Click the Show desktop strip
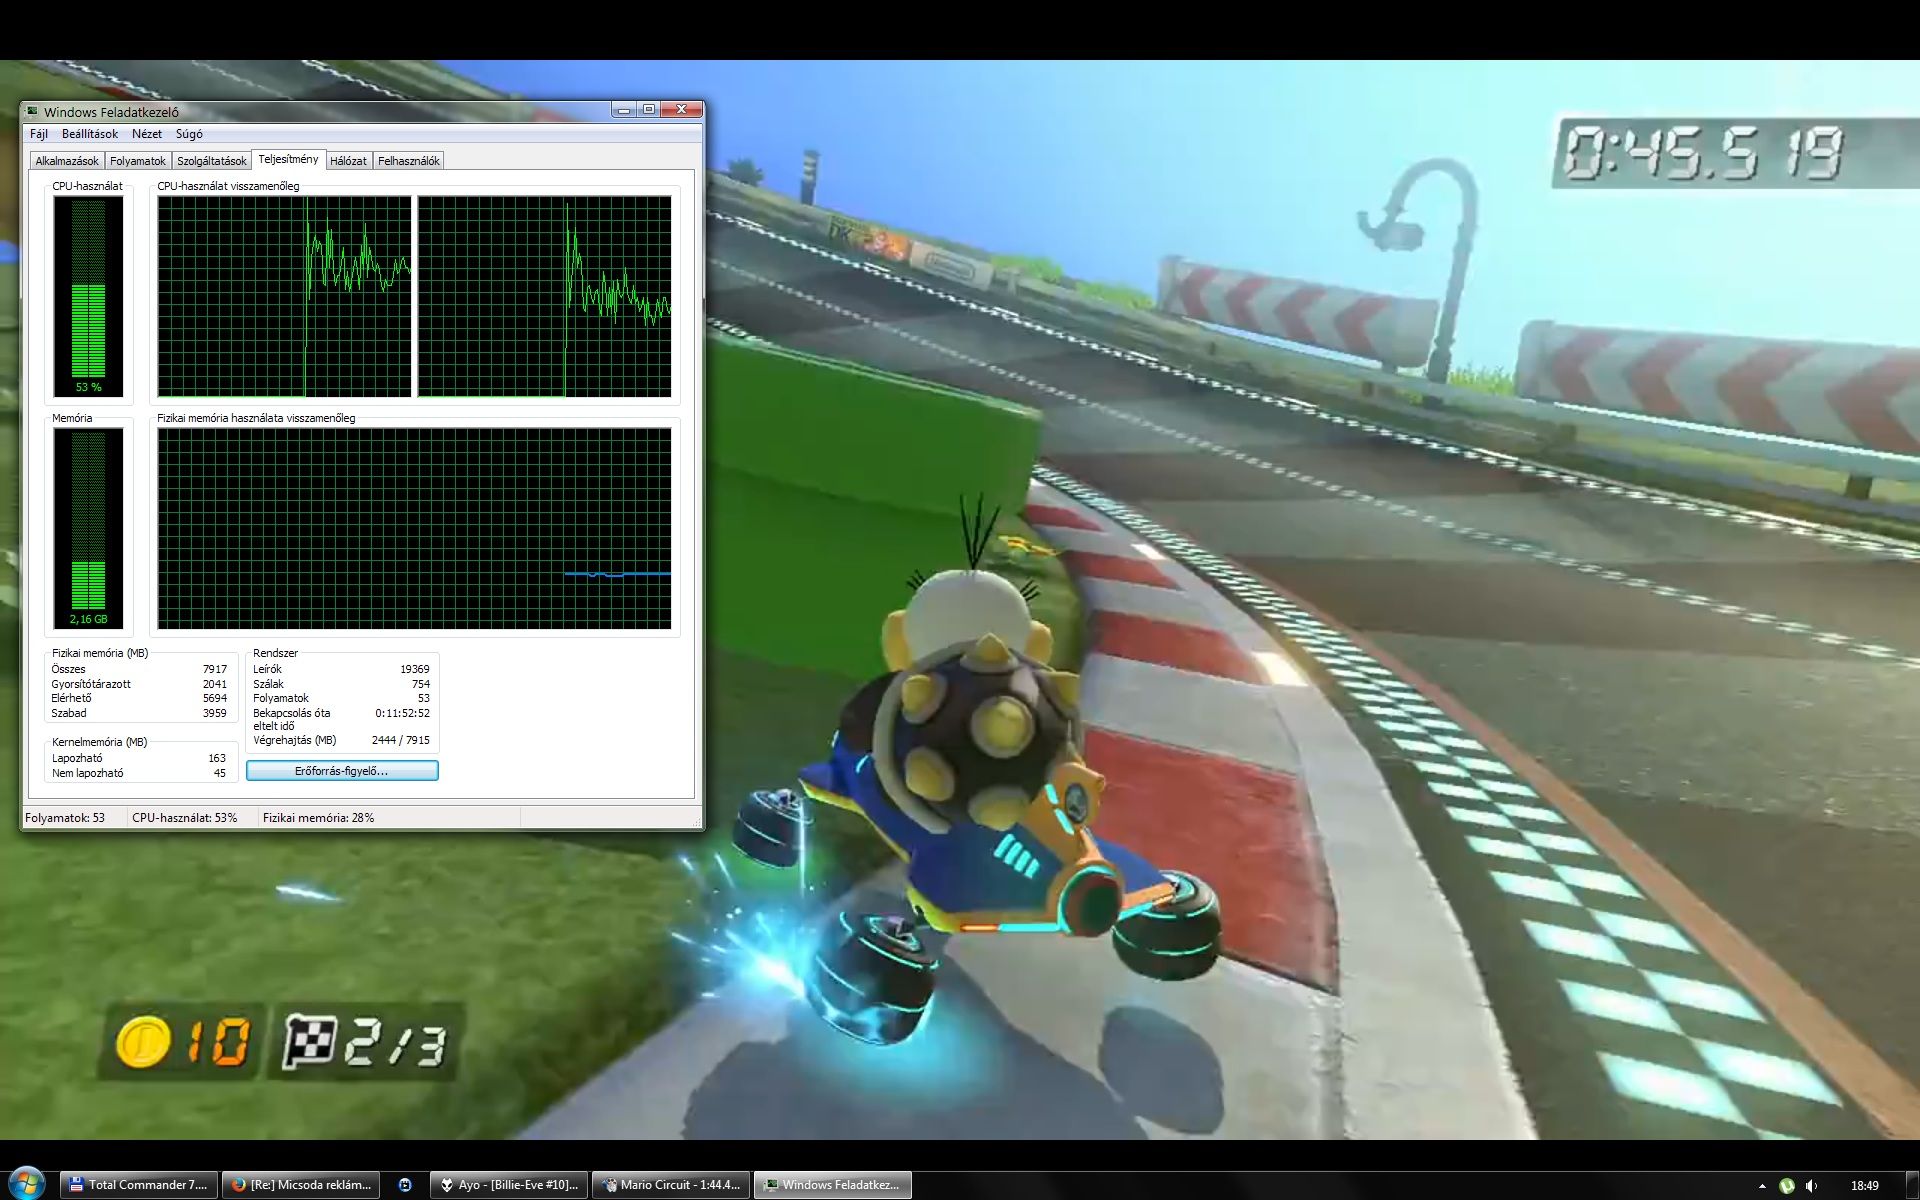Screen dimensions: 1920x1200 click(1912, 1185)
